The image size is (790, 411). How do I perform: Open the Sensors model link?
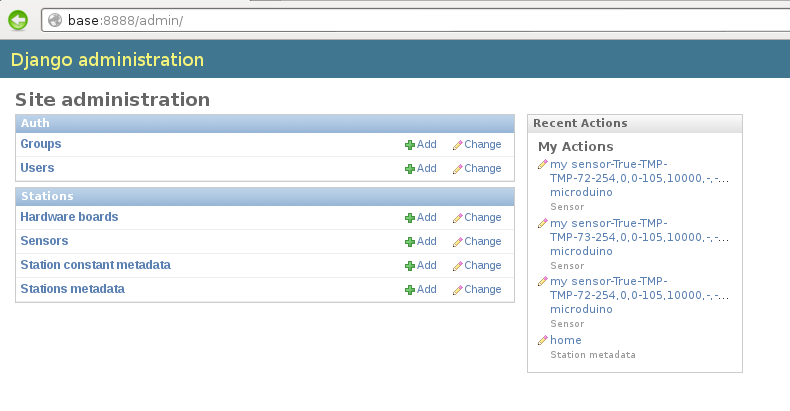[x=44, y=241]
